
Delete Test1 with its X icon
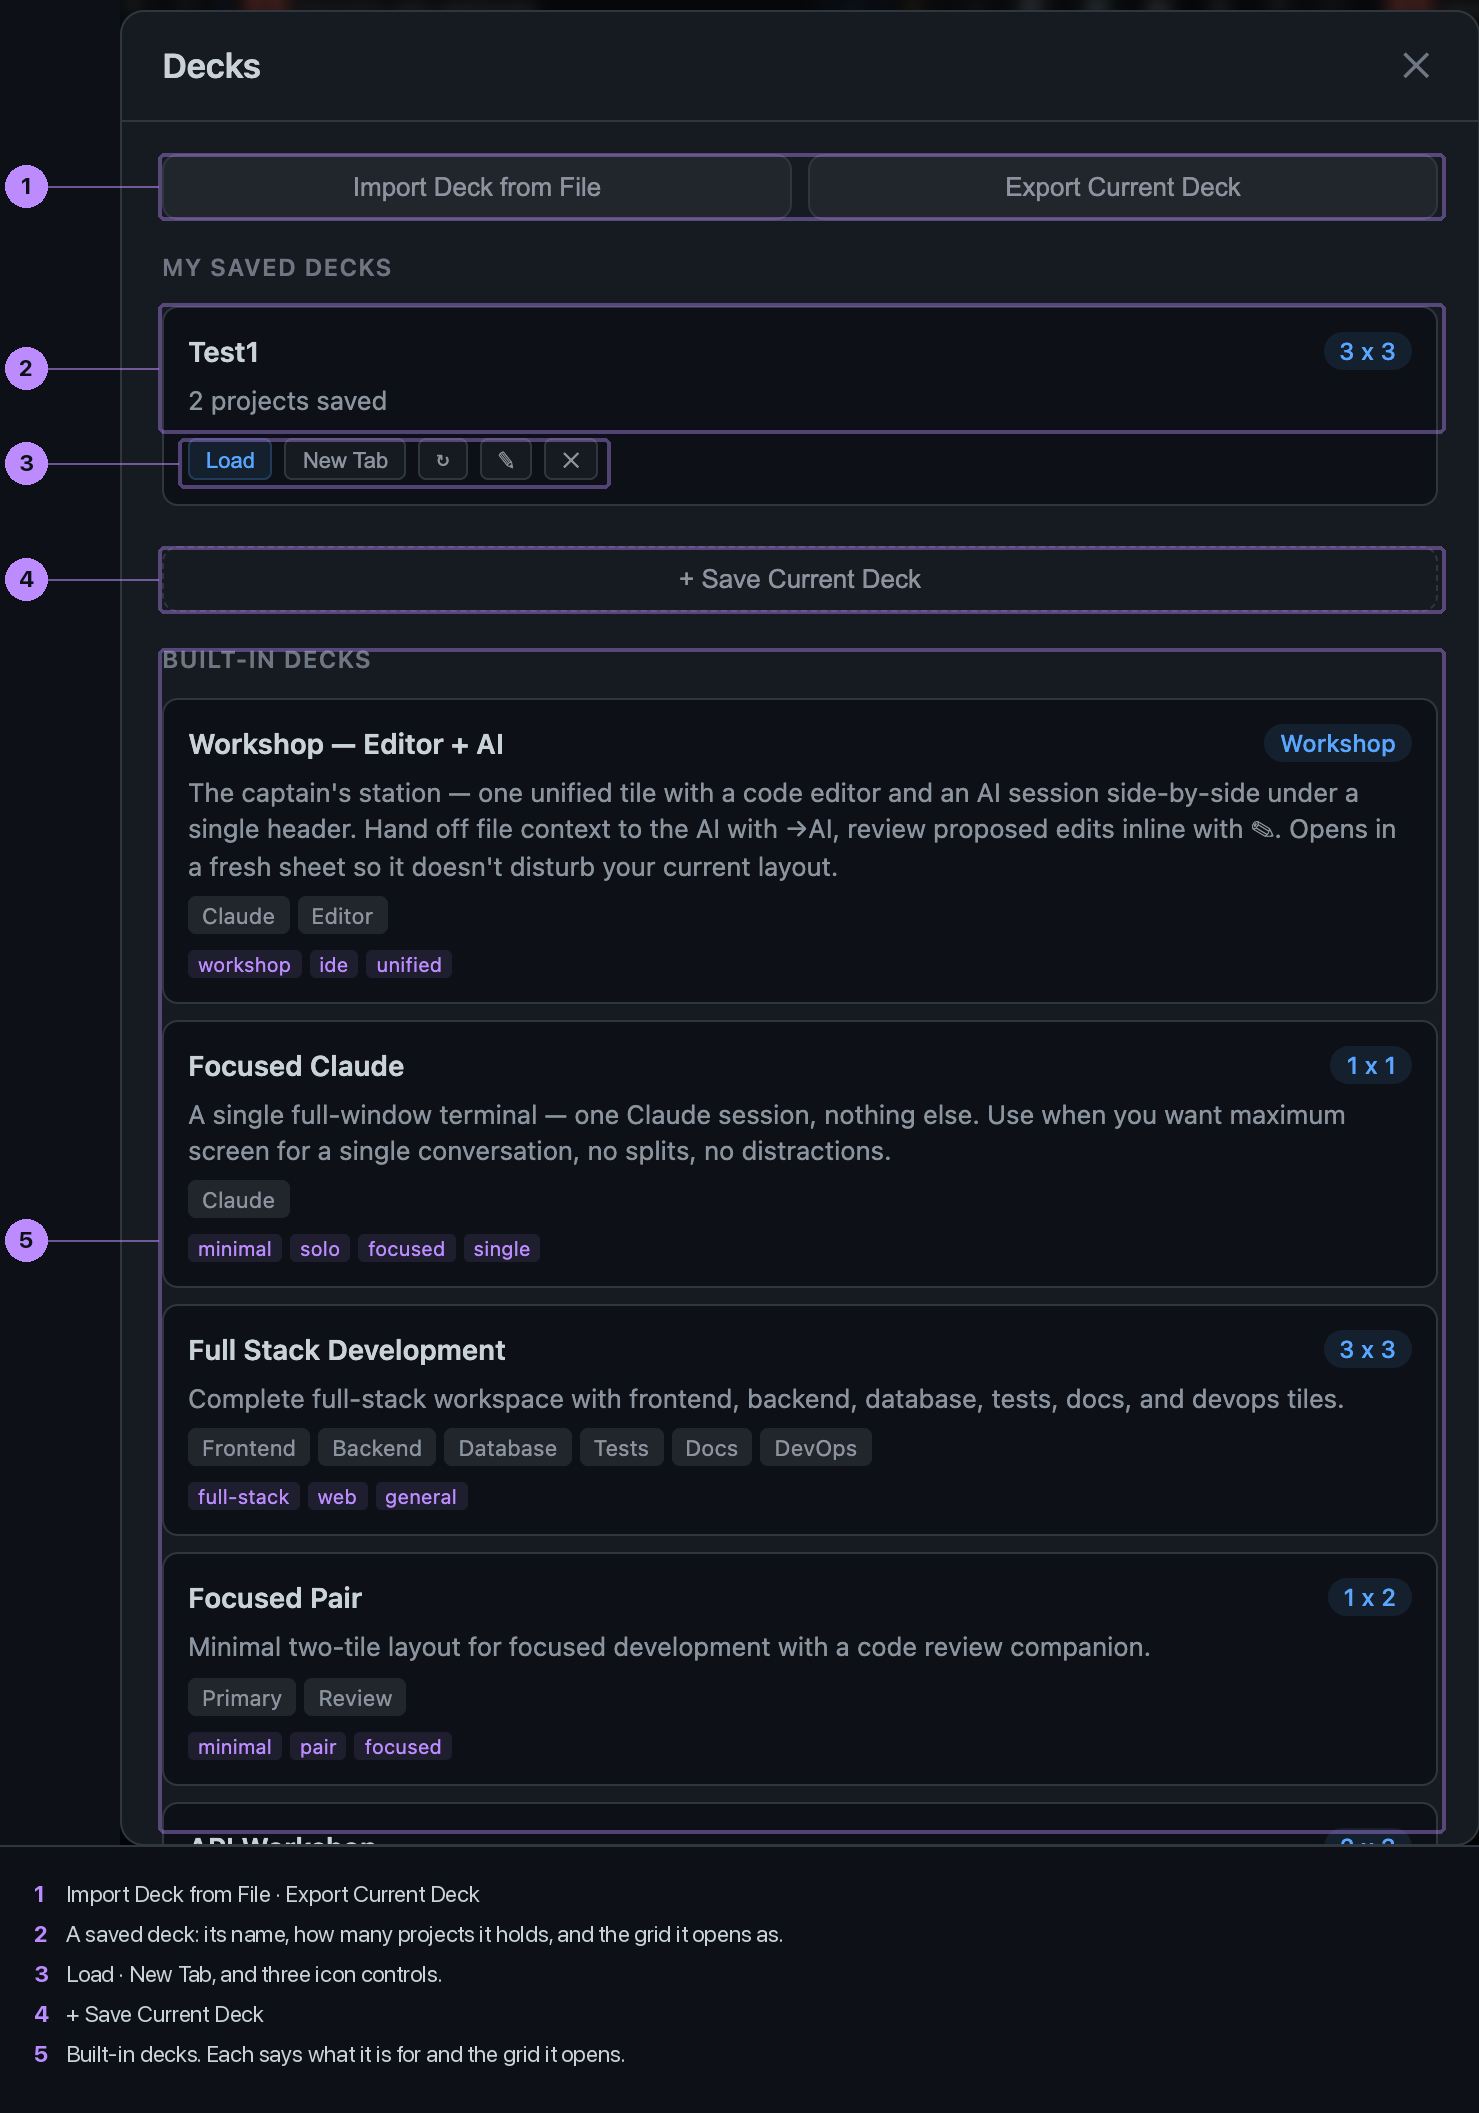tap(571, 460)
